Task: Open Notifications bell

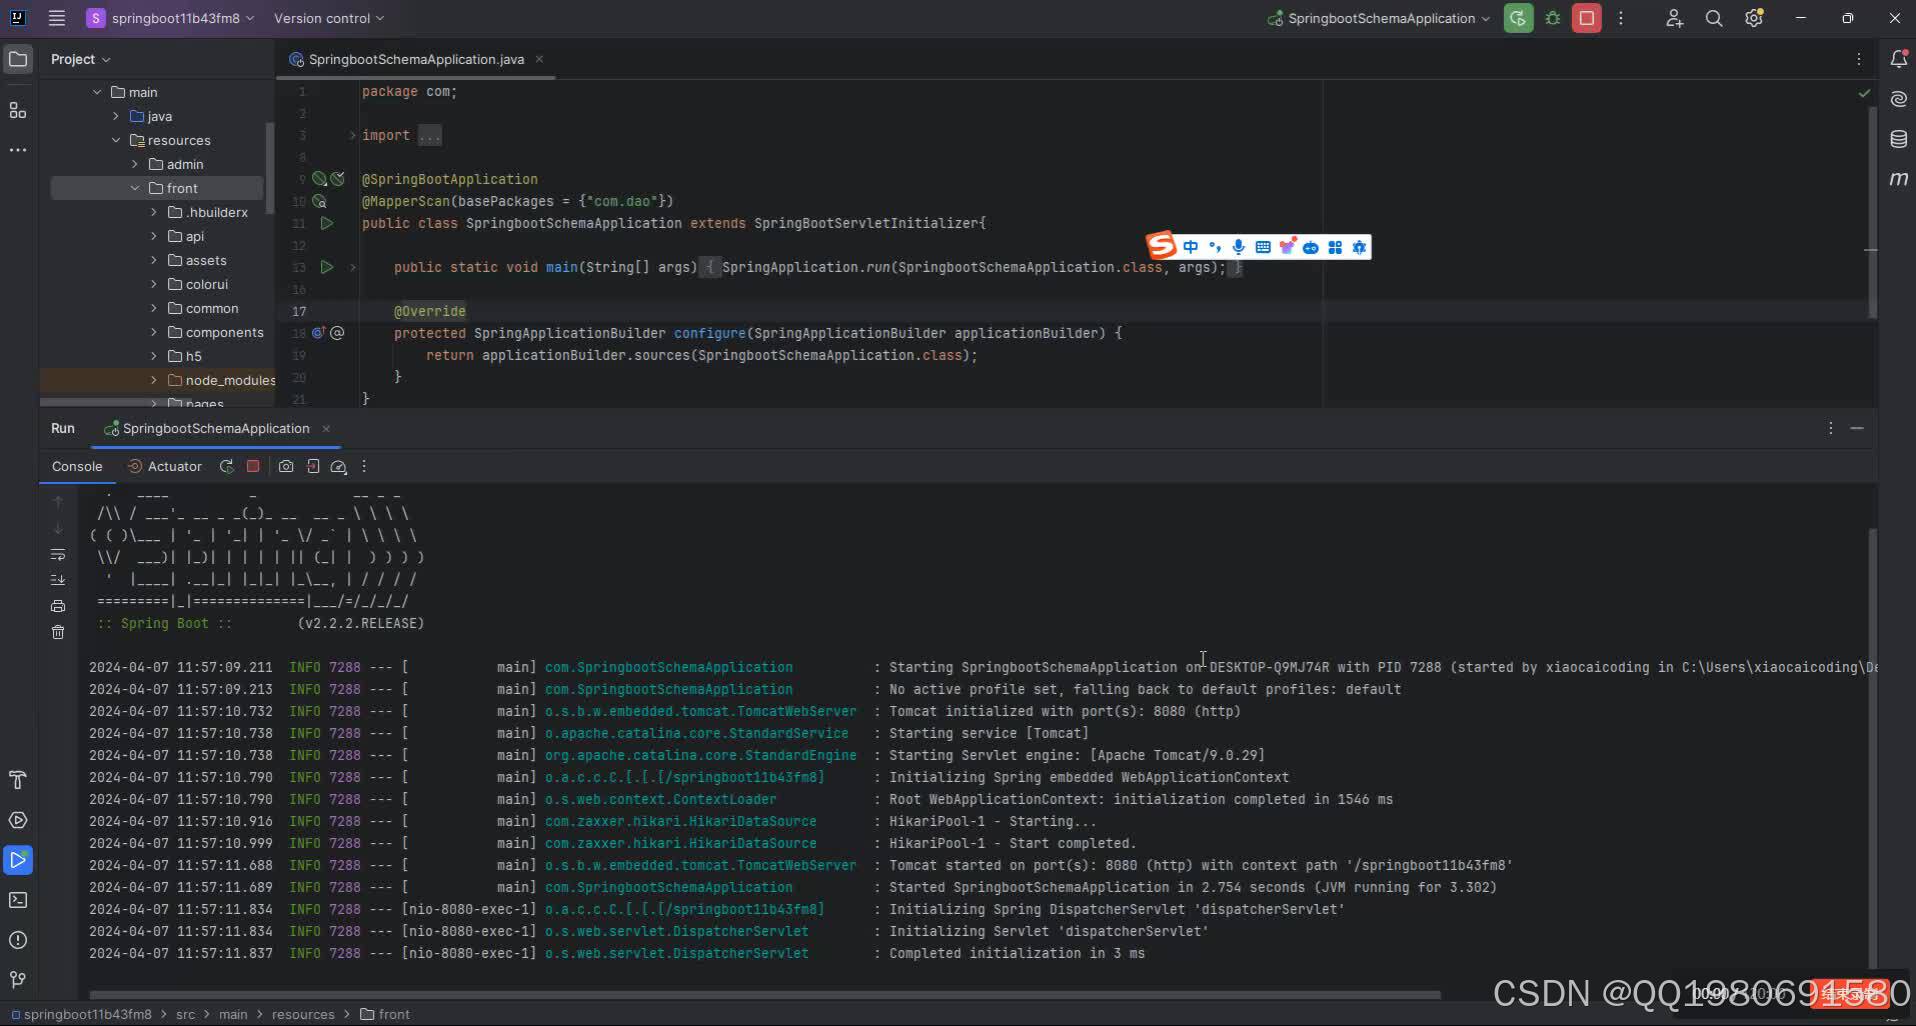Action: click(1898, 59)
